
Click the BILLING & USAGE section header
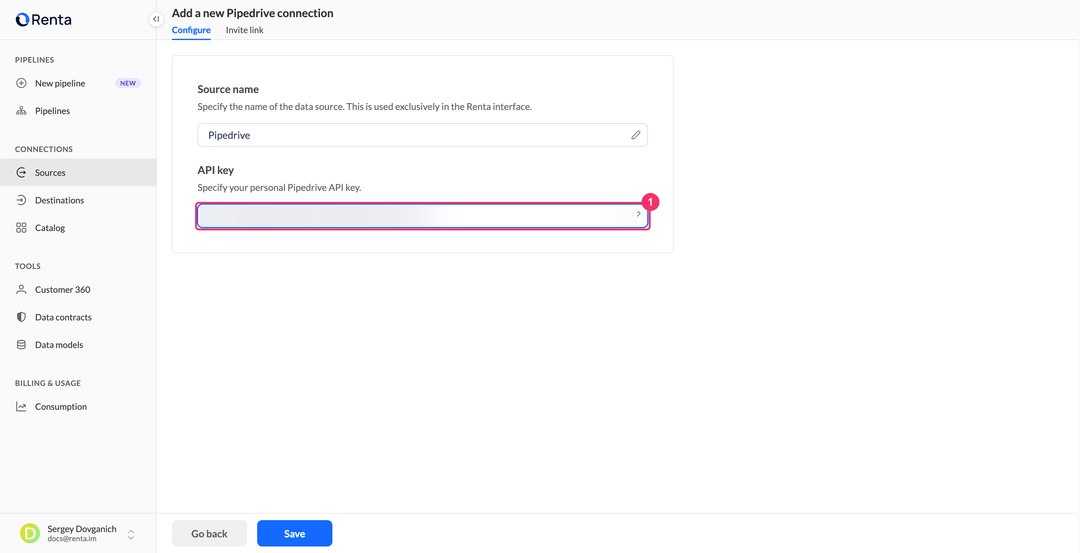click(x=48, y=384)
